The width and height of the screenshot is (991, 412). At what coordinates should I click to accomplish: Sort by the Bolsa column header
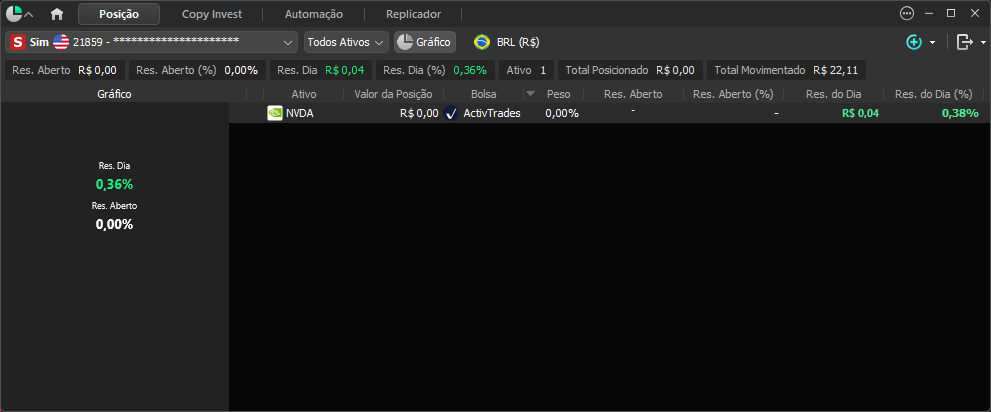click(483, 94)
